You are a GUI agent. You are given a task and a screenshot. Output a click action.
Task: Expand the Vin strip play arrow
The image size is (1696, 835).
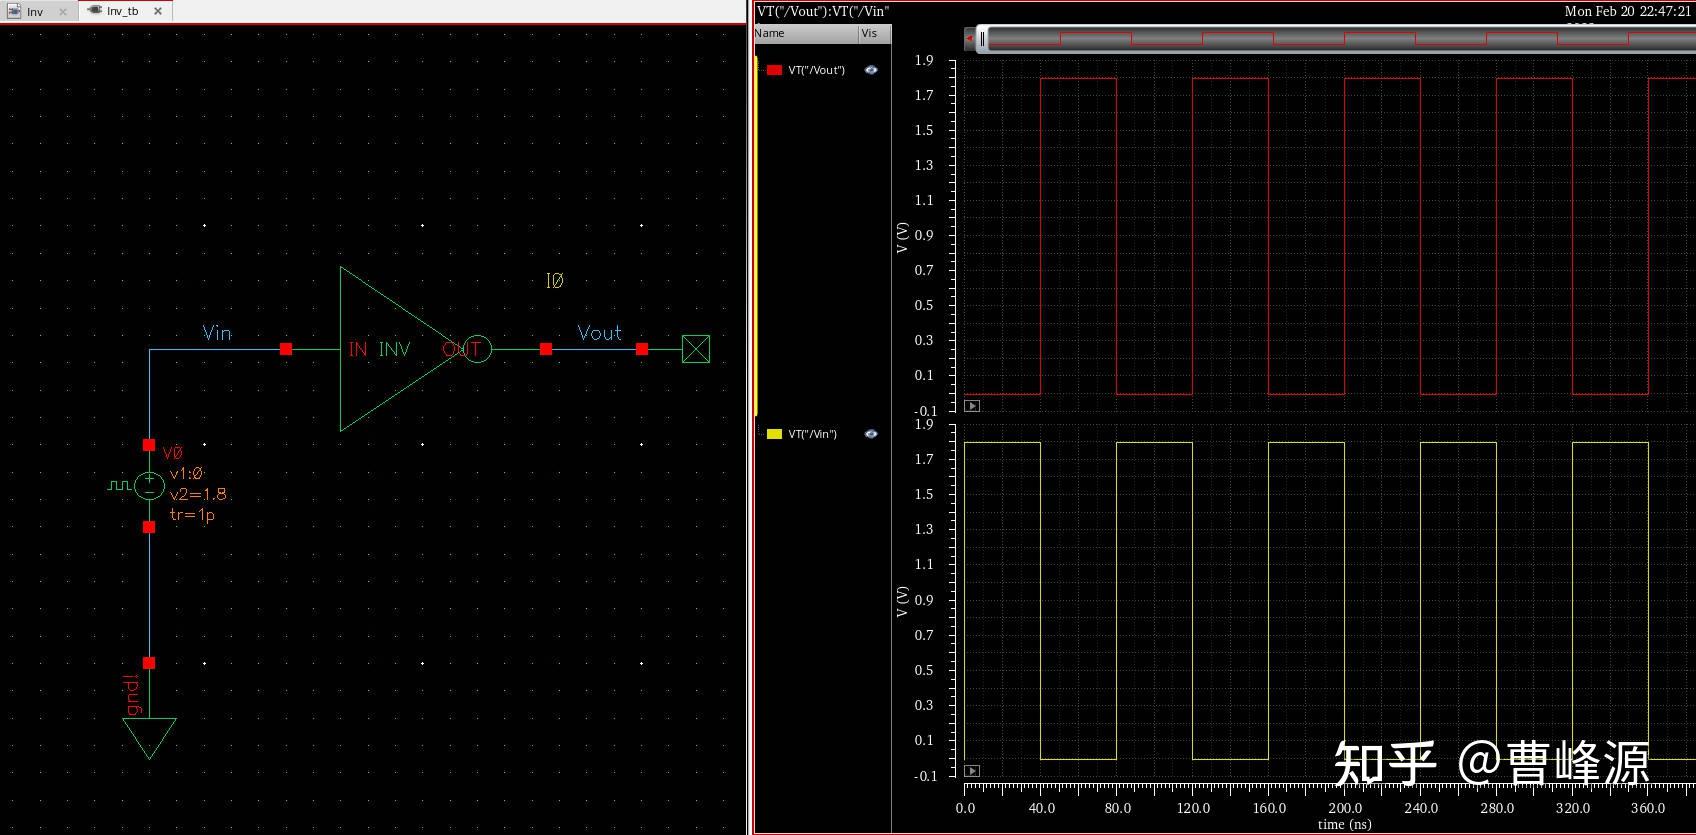[x=972, y=771]
